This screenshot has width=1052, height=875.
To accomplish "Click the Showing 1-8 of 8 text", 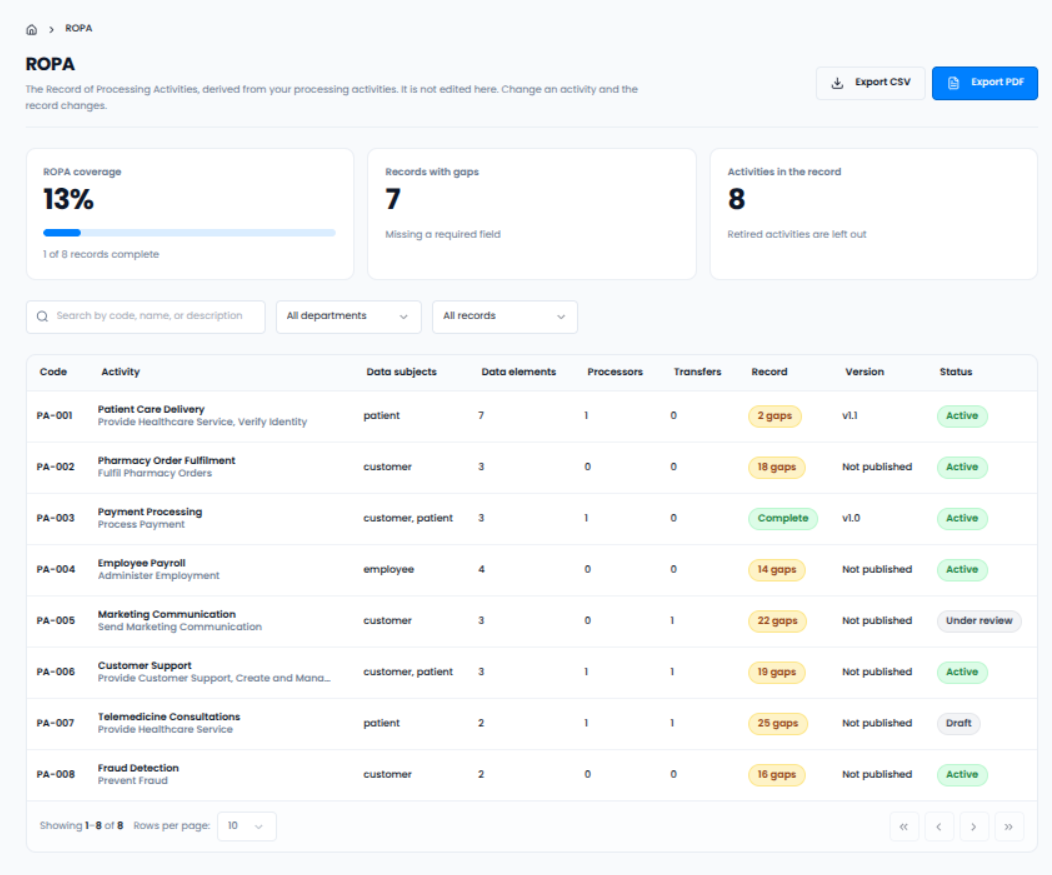I will click(81, 826).
